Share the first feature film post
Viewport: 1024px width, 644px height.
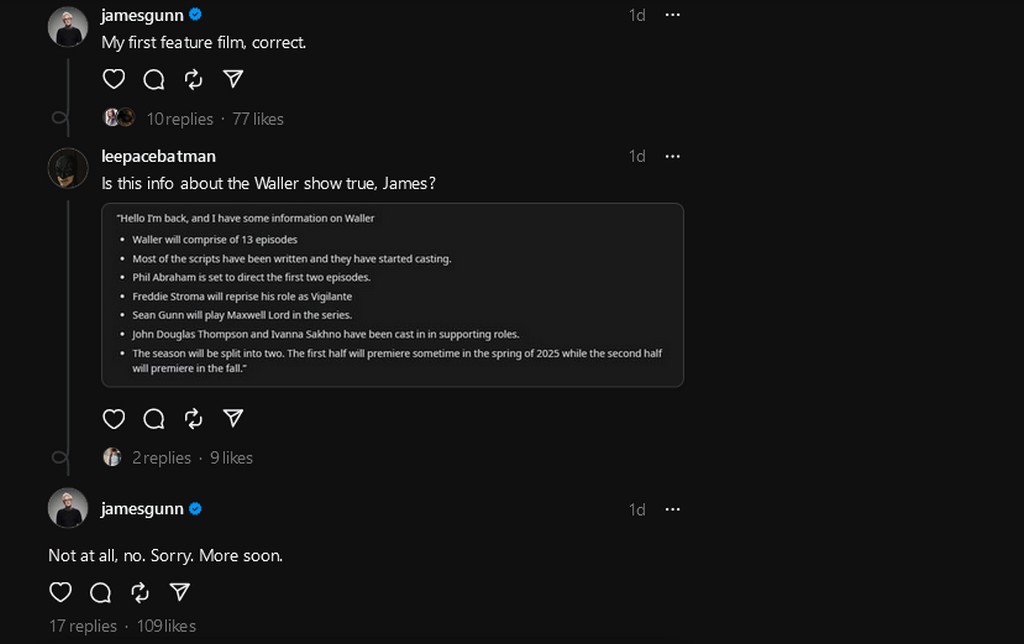(233, 79)
